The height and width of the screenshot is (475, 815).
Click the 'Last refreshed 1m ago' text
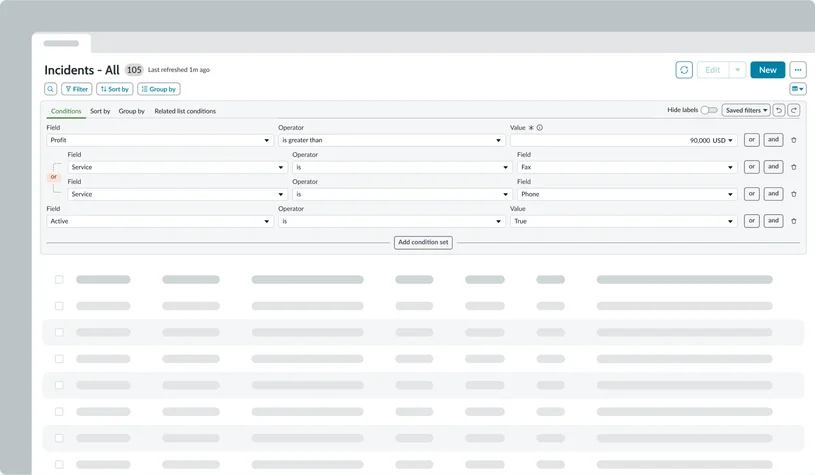(179, 70)
